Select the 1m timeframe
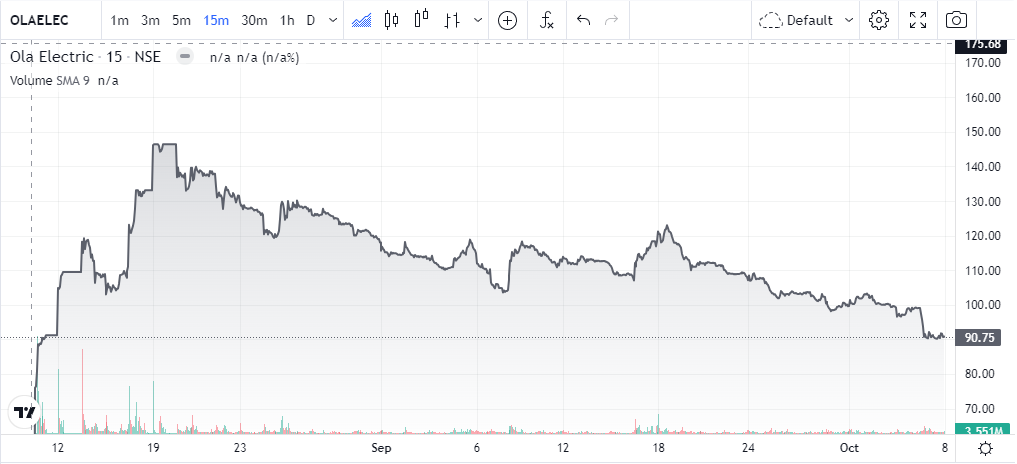Image resolution: width=1017 pixels, height=464 pixels. (x=120, y=20)
